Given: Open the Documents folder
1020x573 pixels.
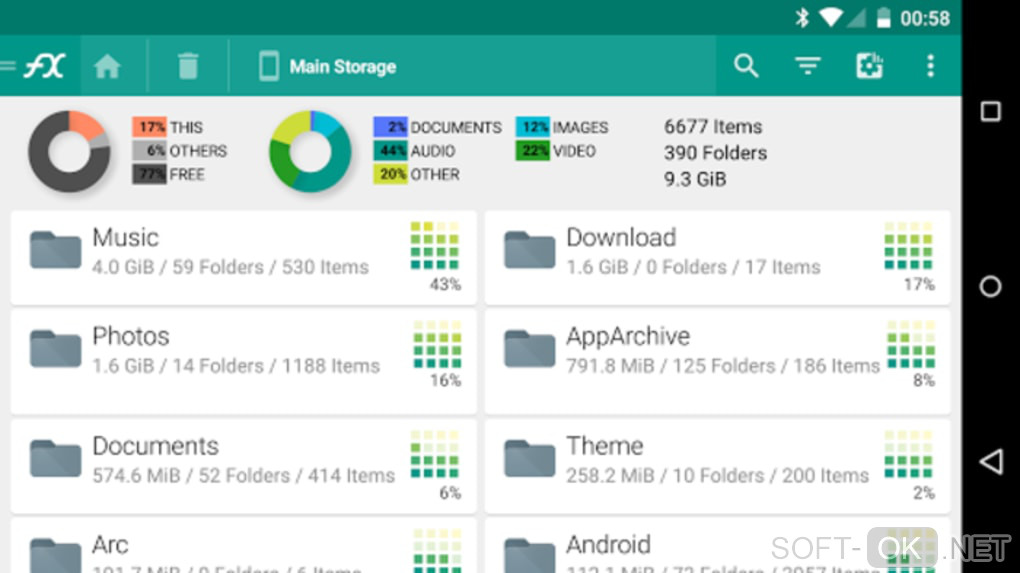Looking at the screenshot, I should click(x=243, y=466).
